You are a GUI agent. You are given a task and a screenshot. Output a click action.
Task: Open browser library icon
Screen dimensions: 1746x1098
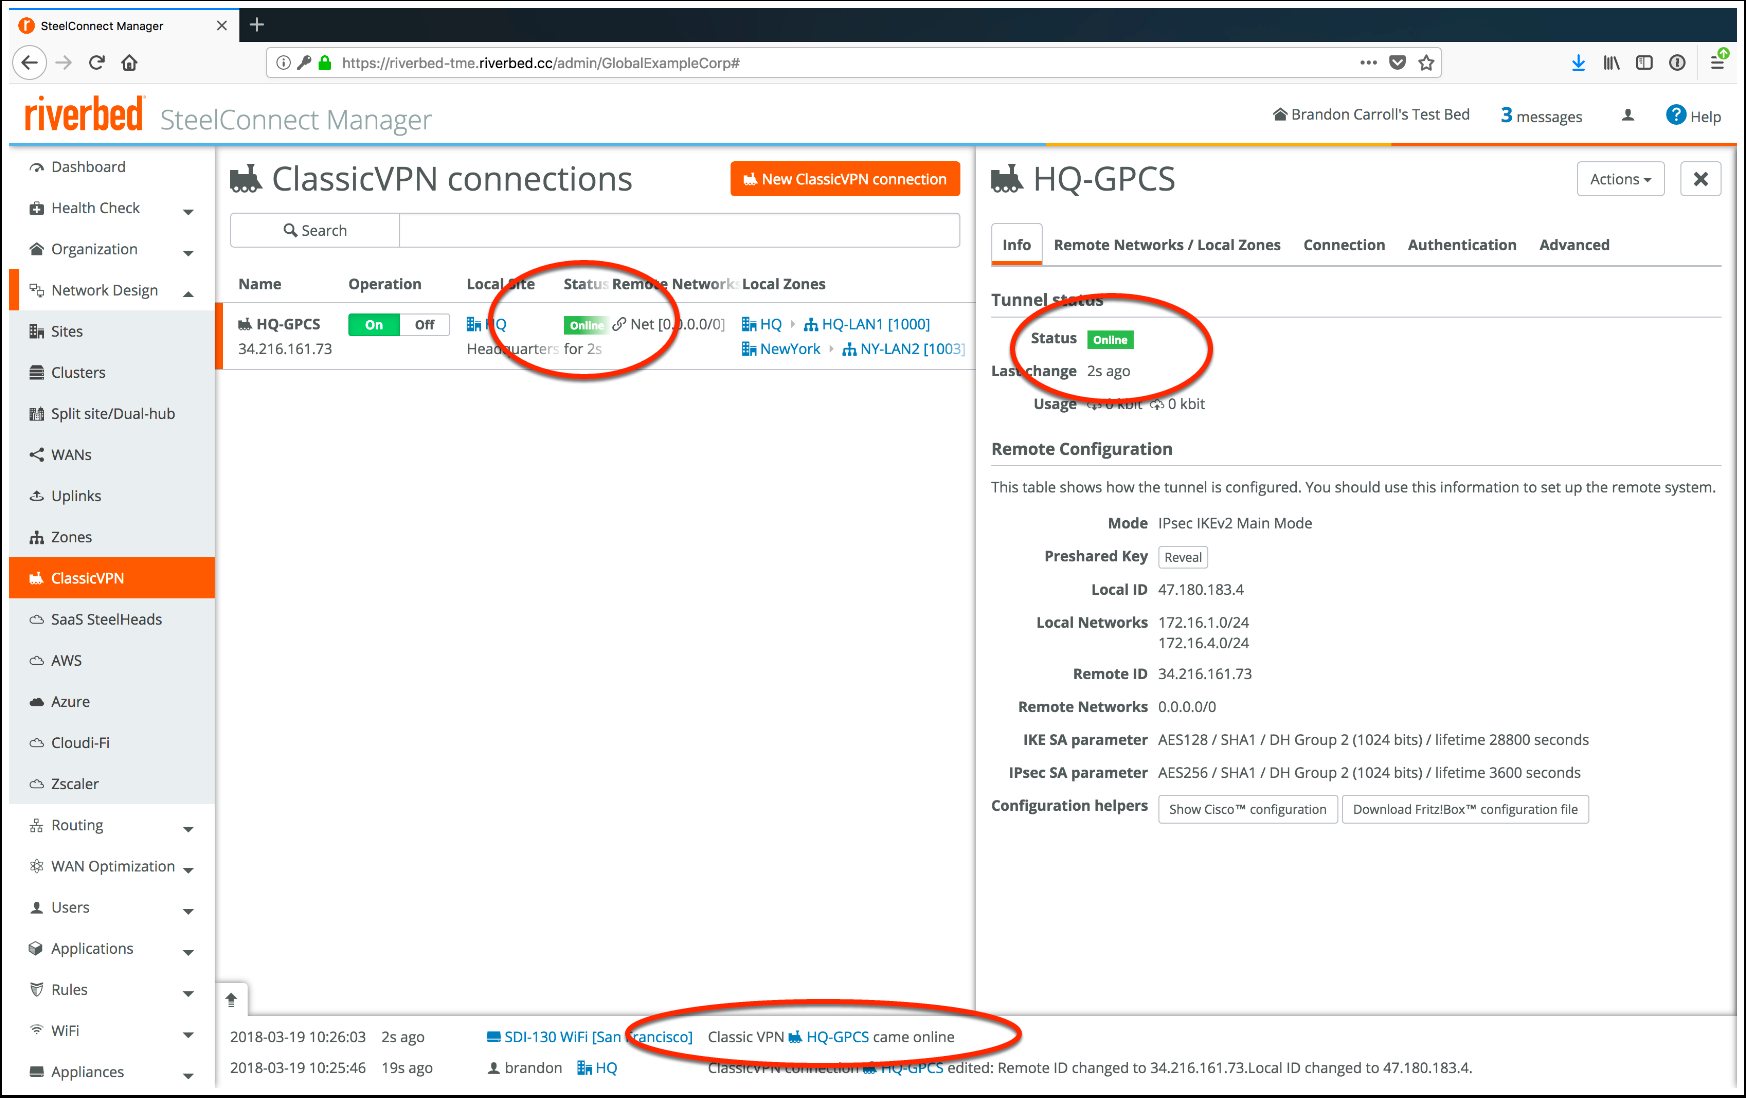point(1611,62)
